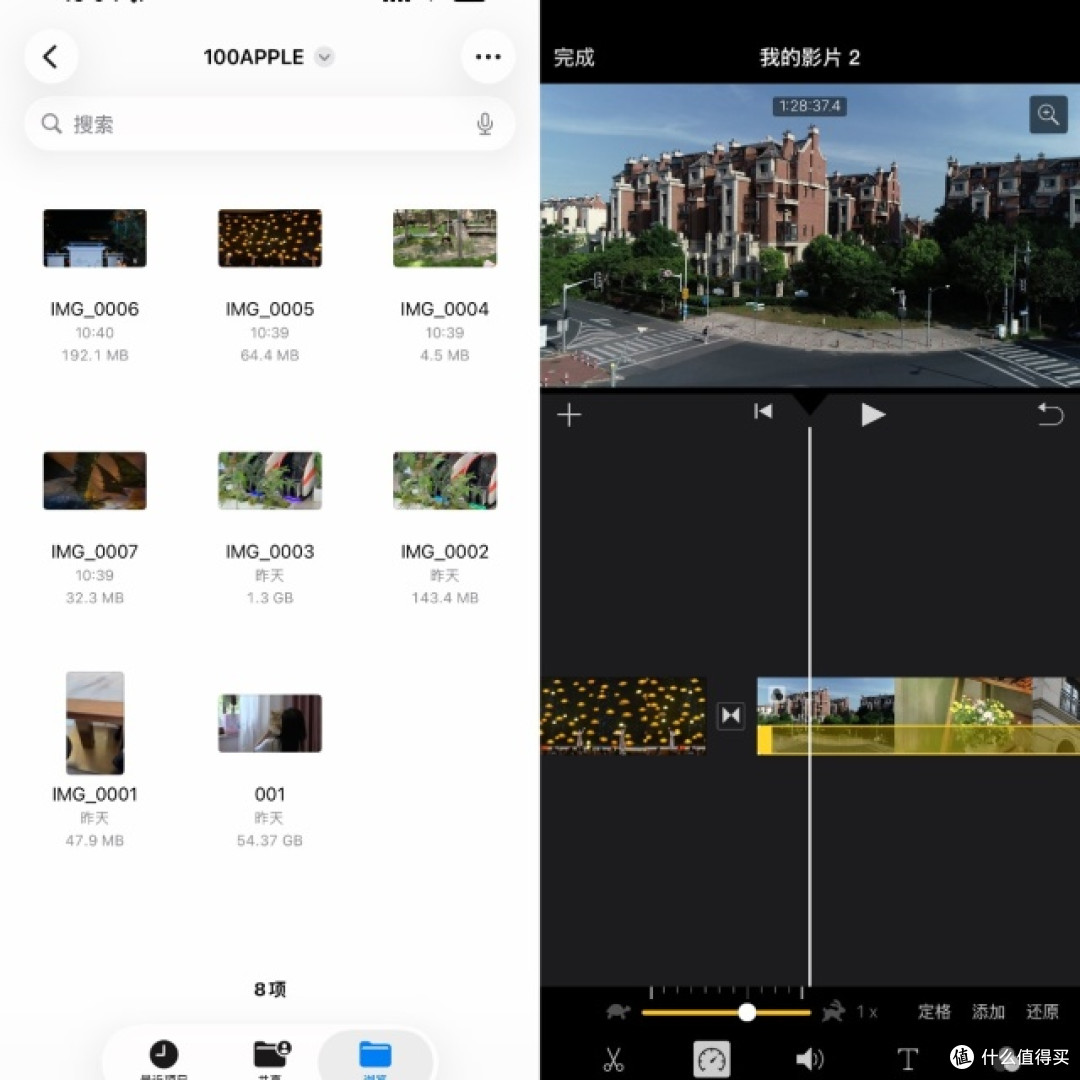The height and width of the screenshot is (1080, 1080).
Task: Select the 001 file name label
Action: point(269,794)
